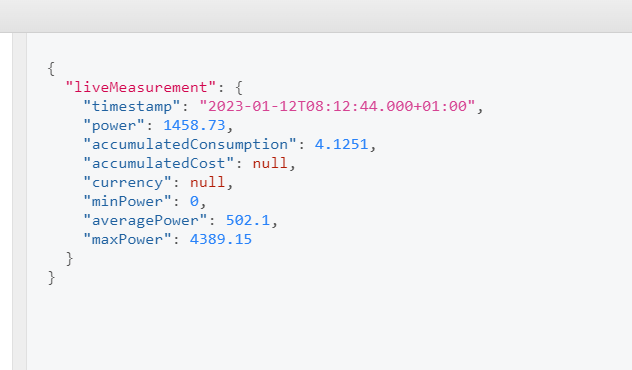Click the gray left gutter strip
Screen dimensions: 632x370
(20, 202)
